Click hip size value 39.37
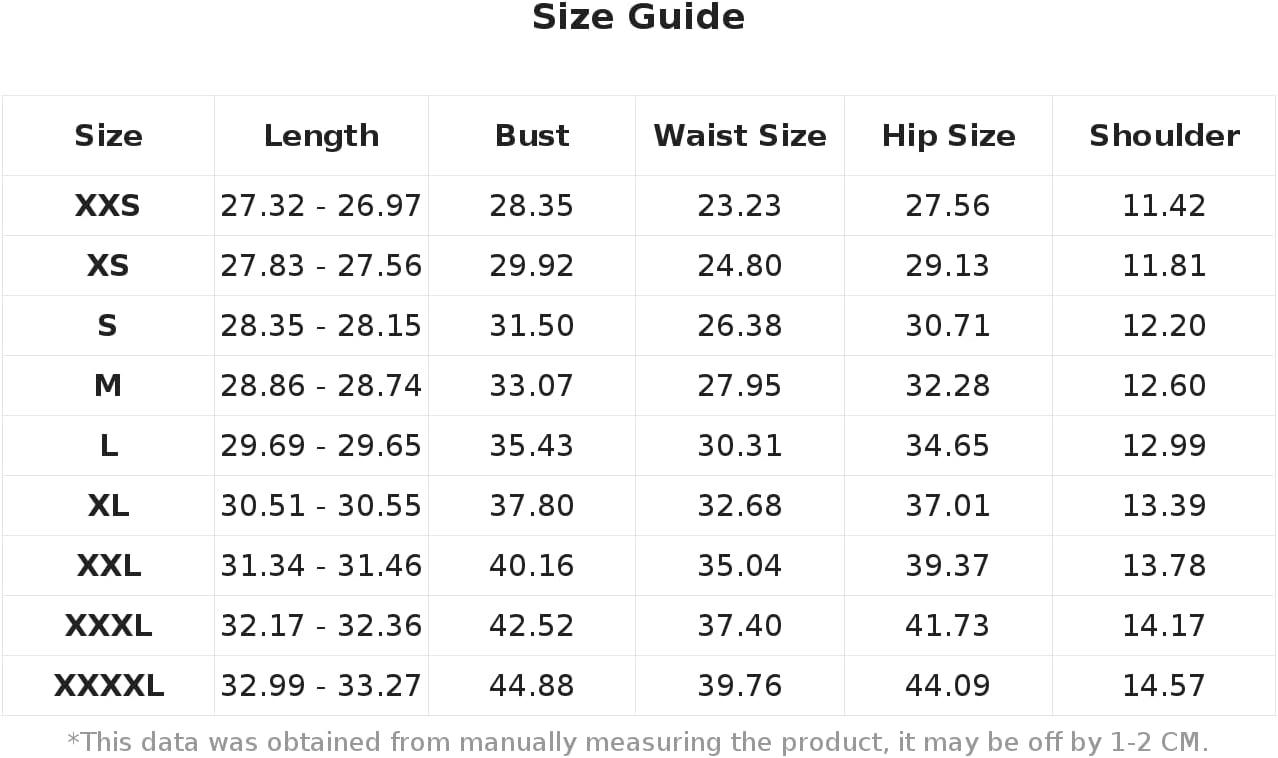Image resolution: width=1278 pixels, height=758 pixels. coord(948,566)
